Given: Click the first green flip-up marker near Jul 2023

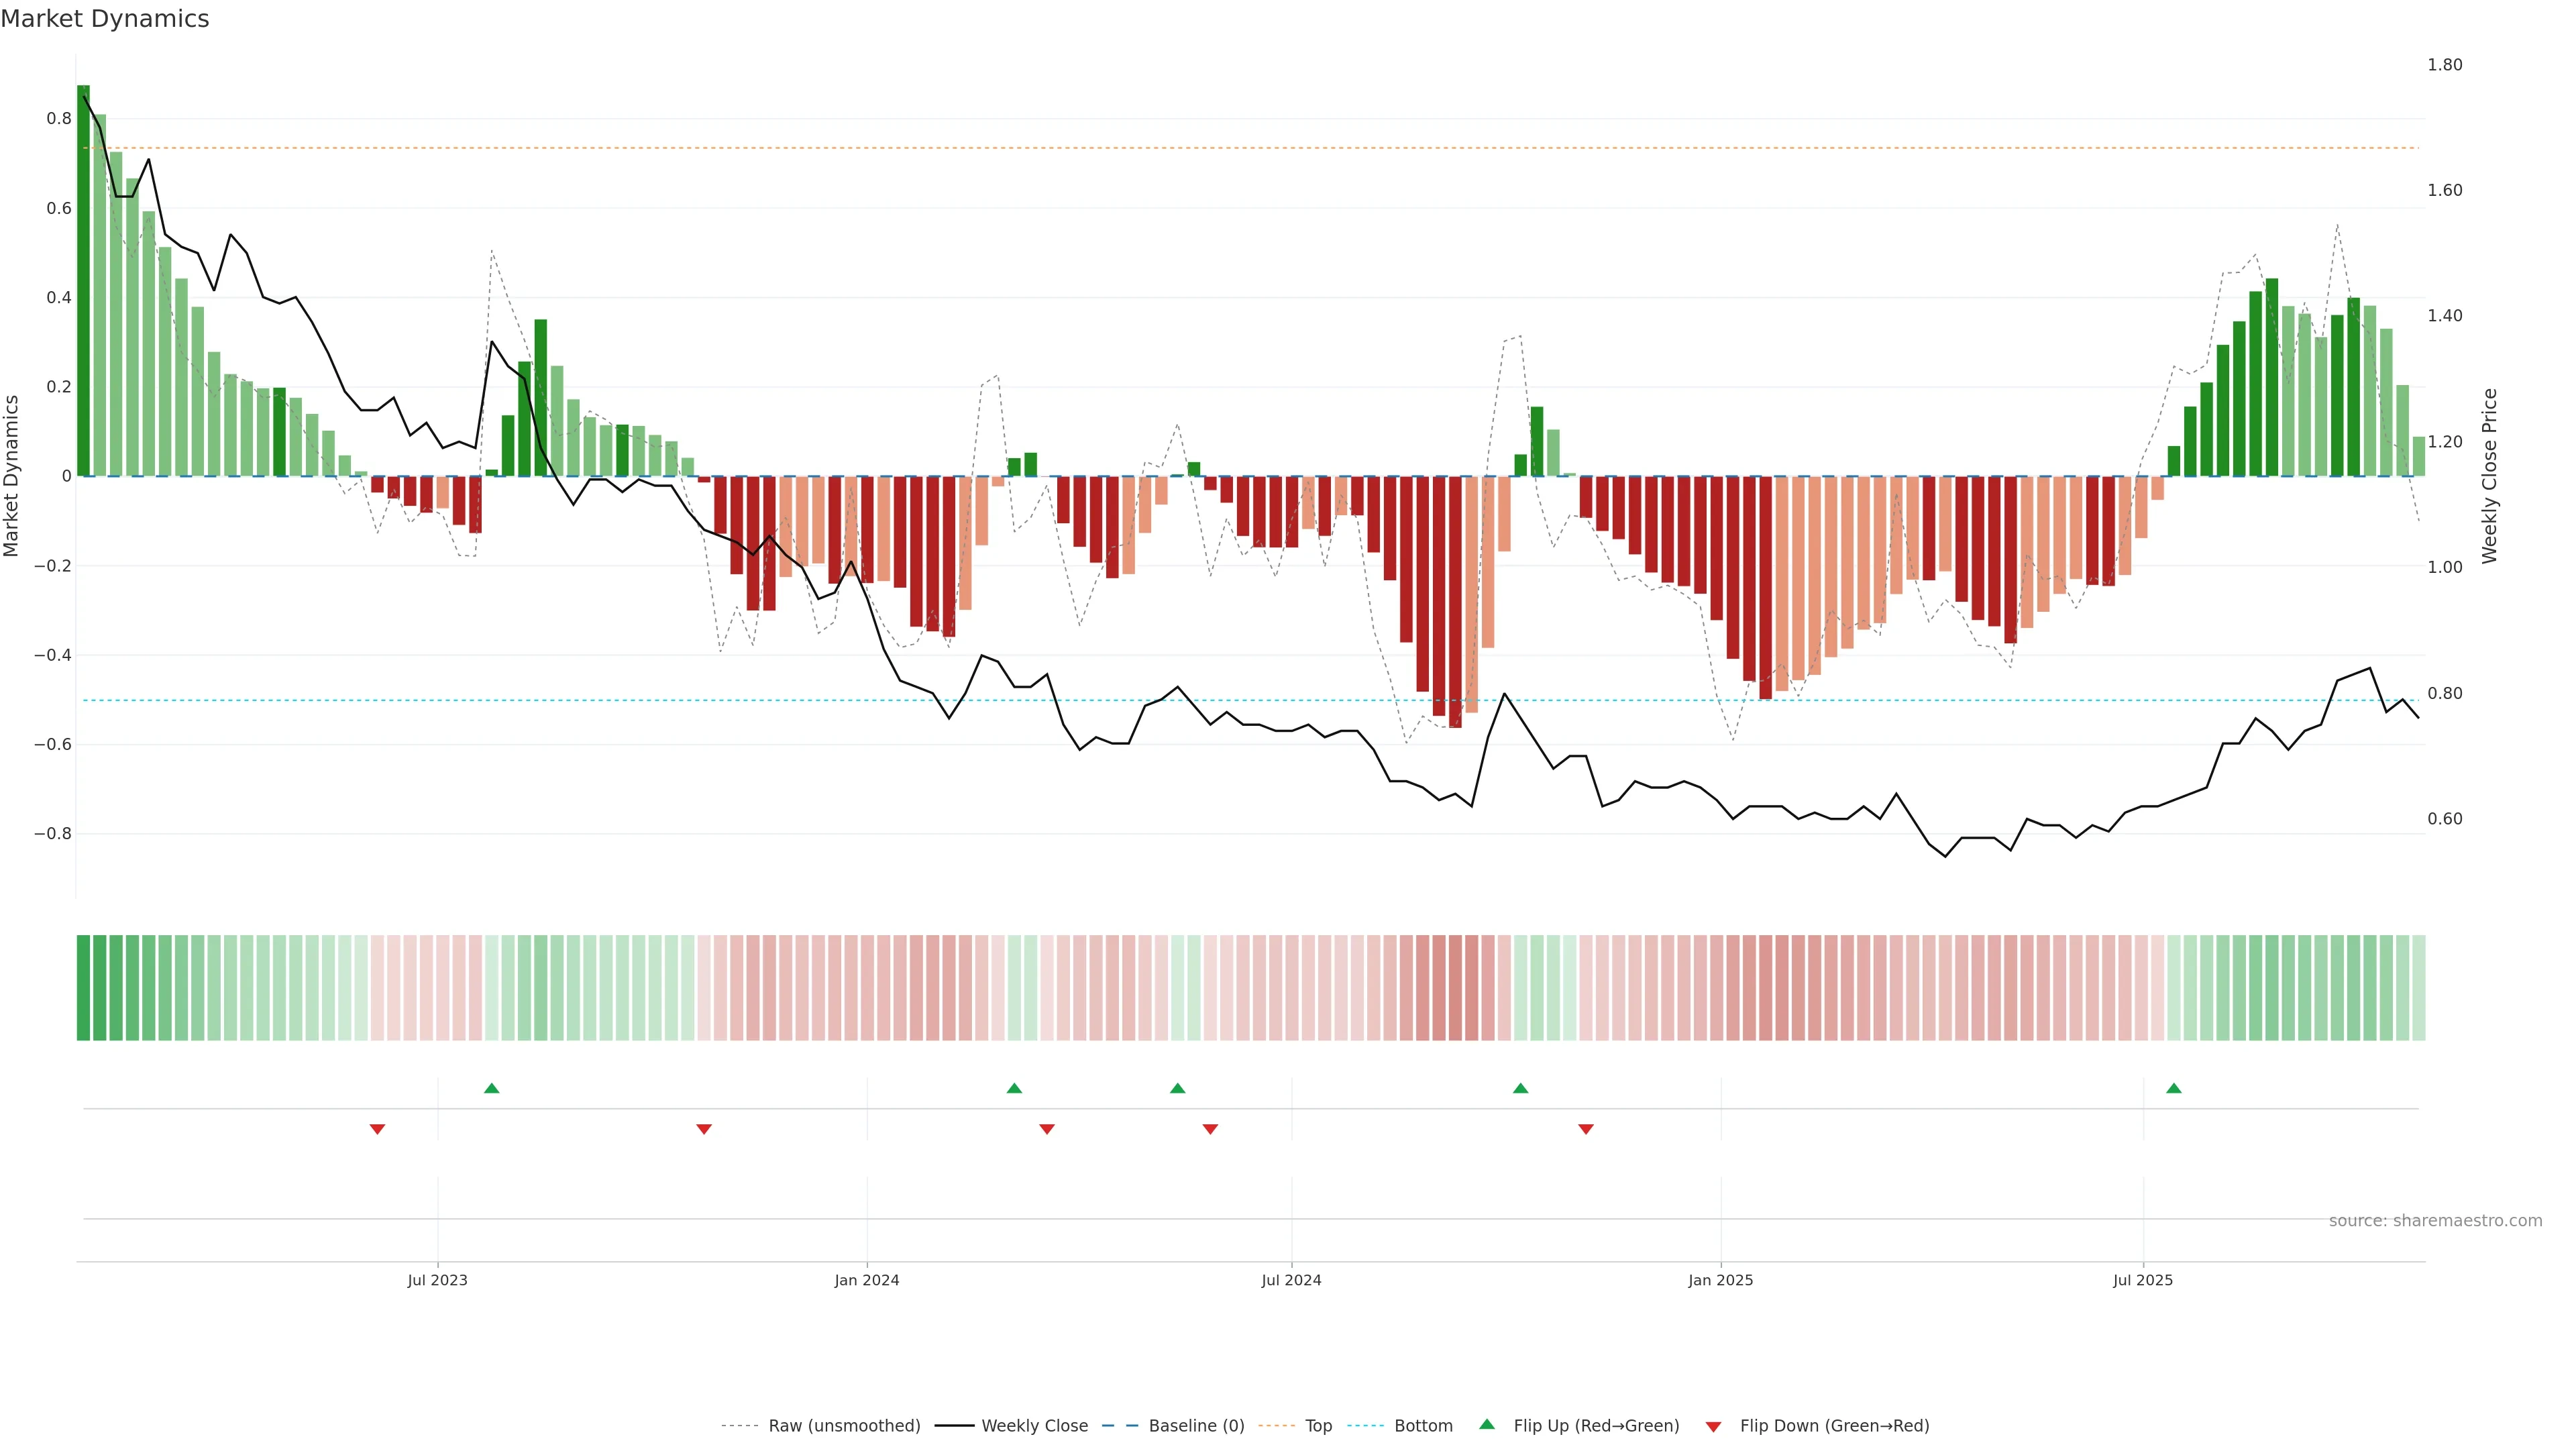Looking at the screenshot, I should (491, 1088).
